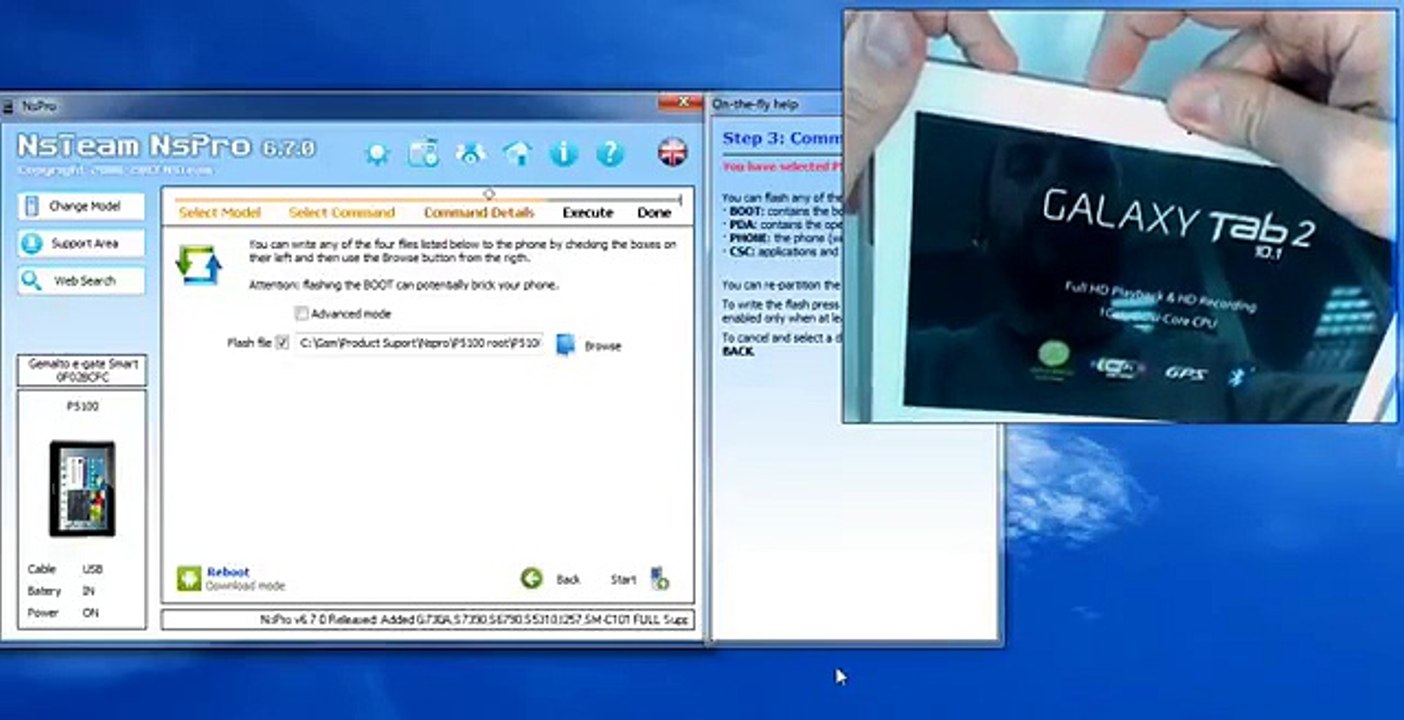
Task: Click the green Android Reboot icon
Action: click(x=189, y=577)
